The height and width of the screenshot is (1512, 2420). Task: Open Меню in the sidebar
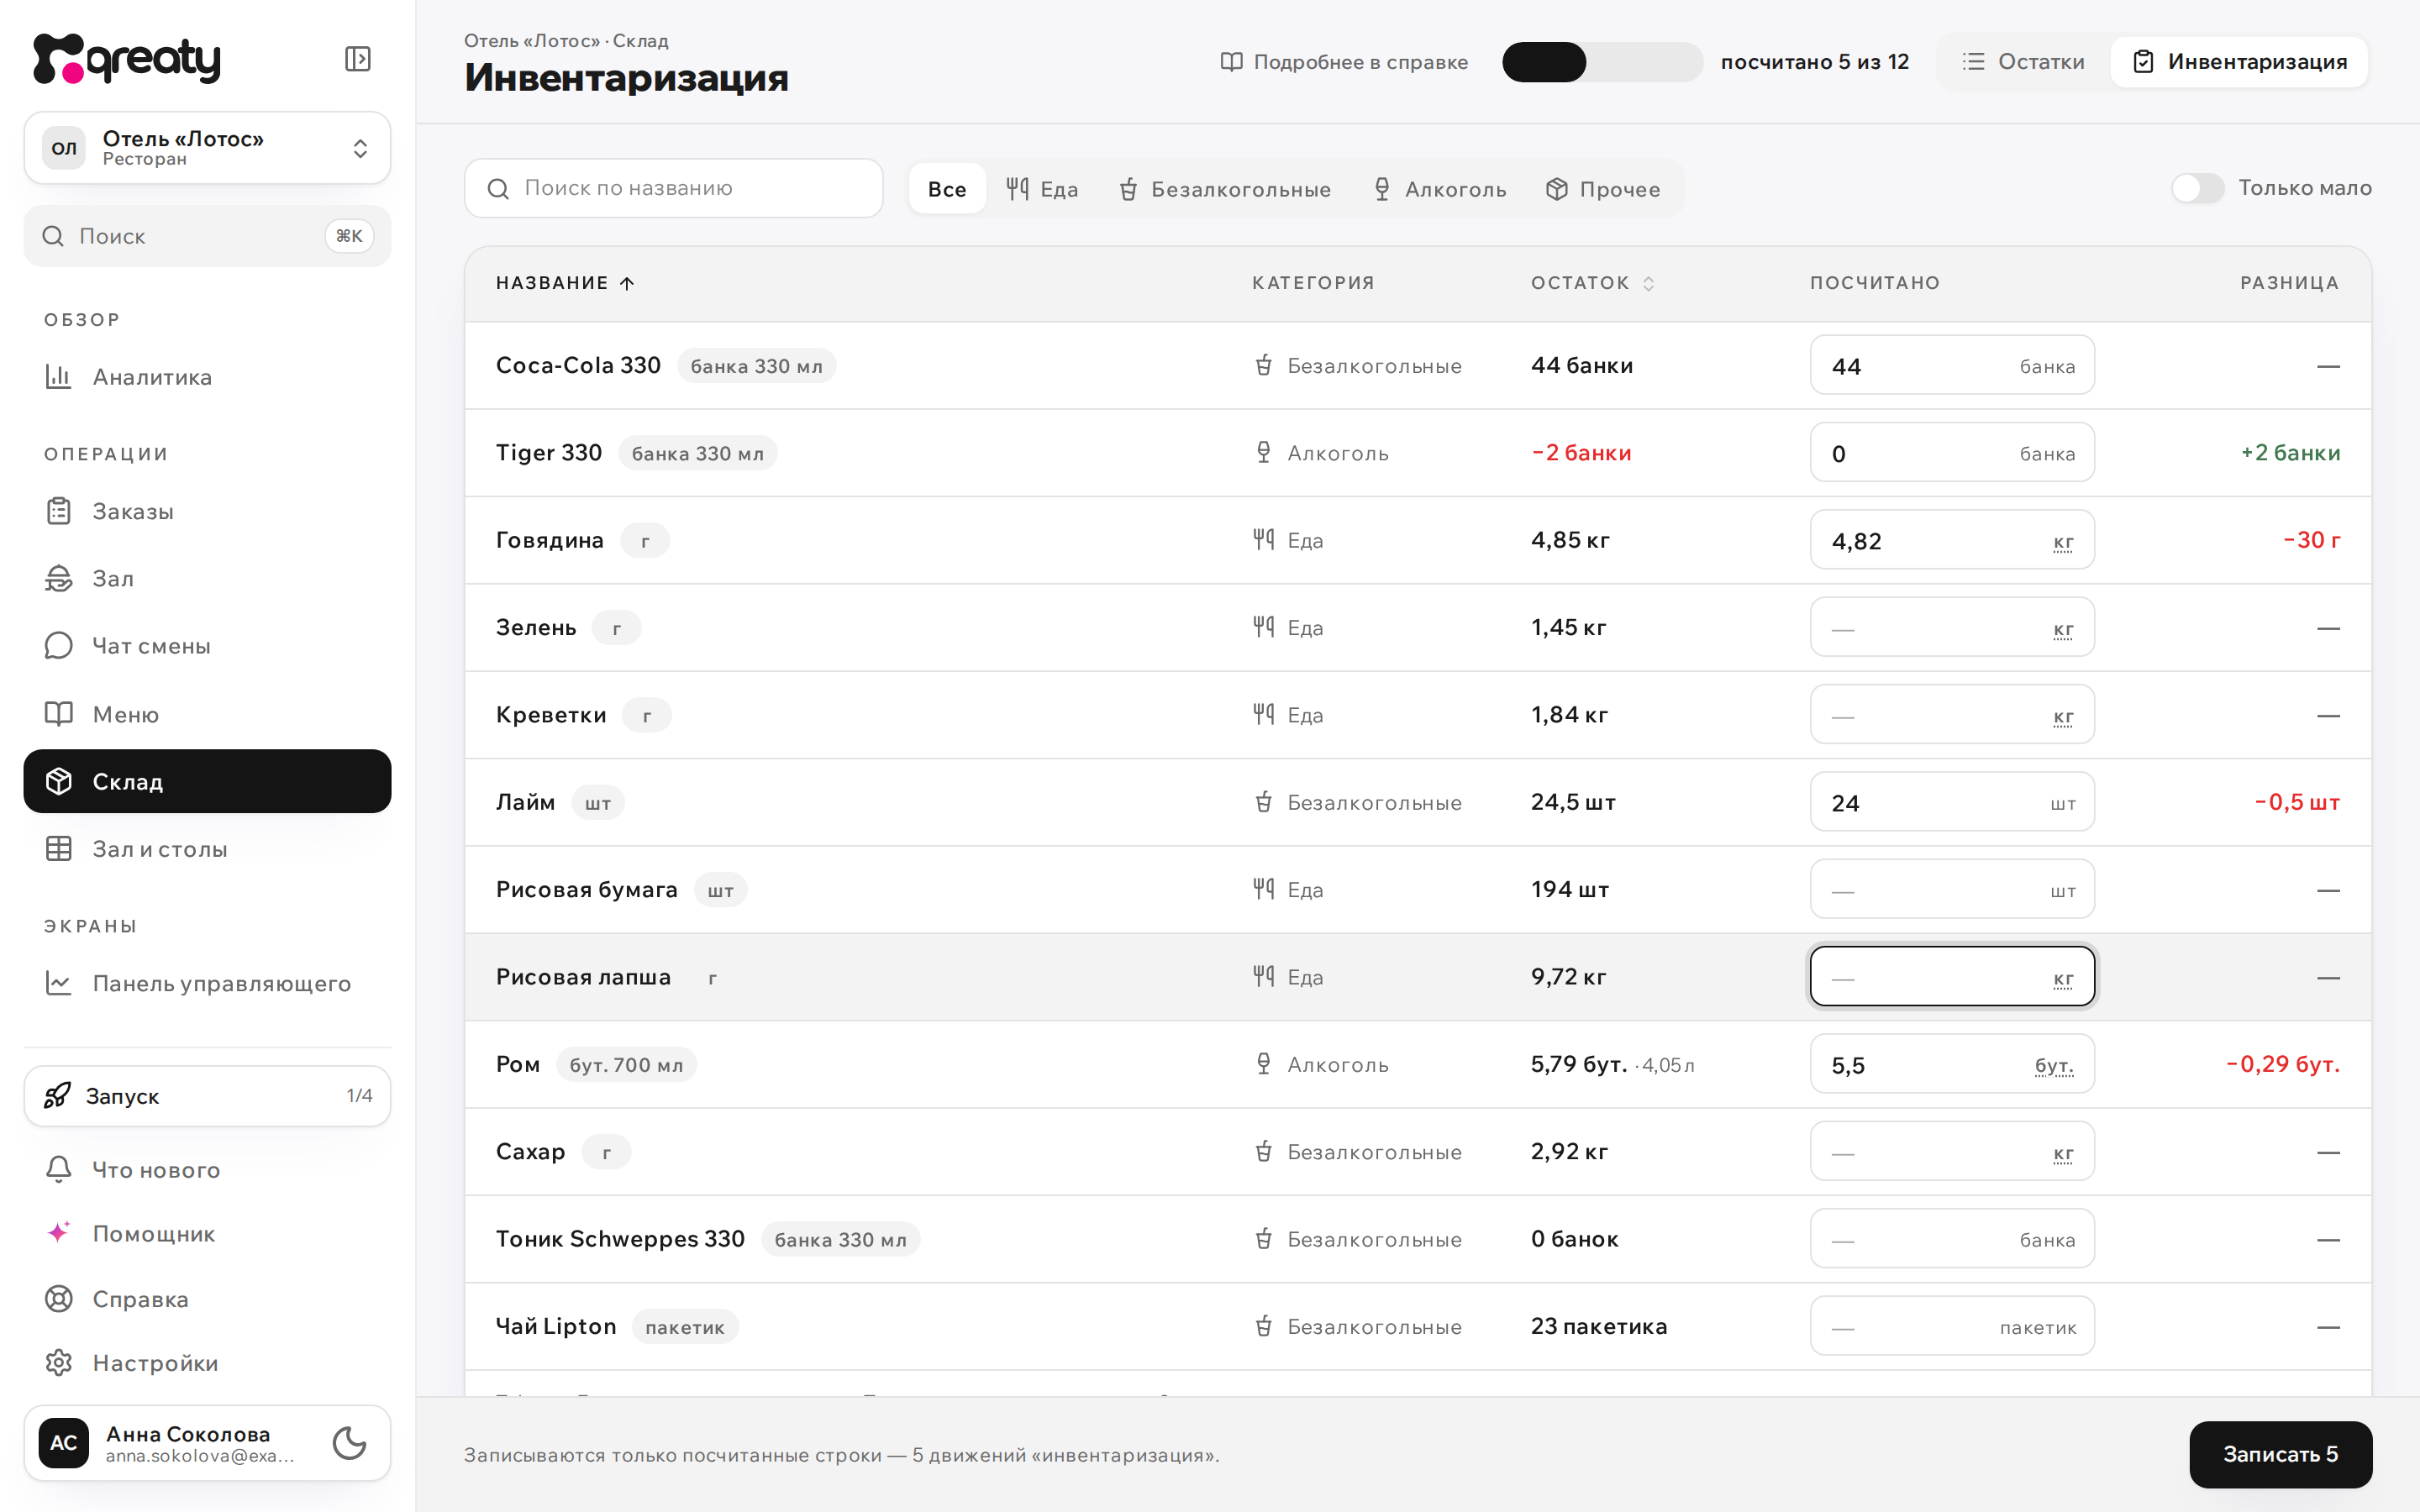click(207, 714)
